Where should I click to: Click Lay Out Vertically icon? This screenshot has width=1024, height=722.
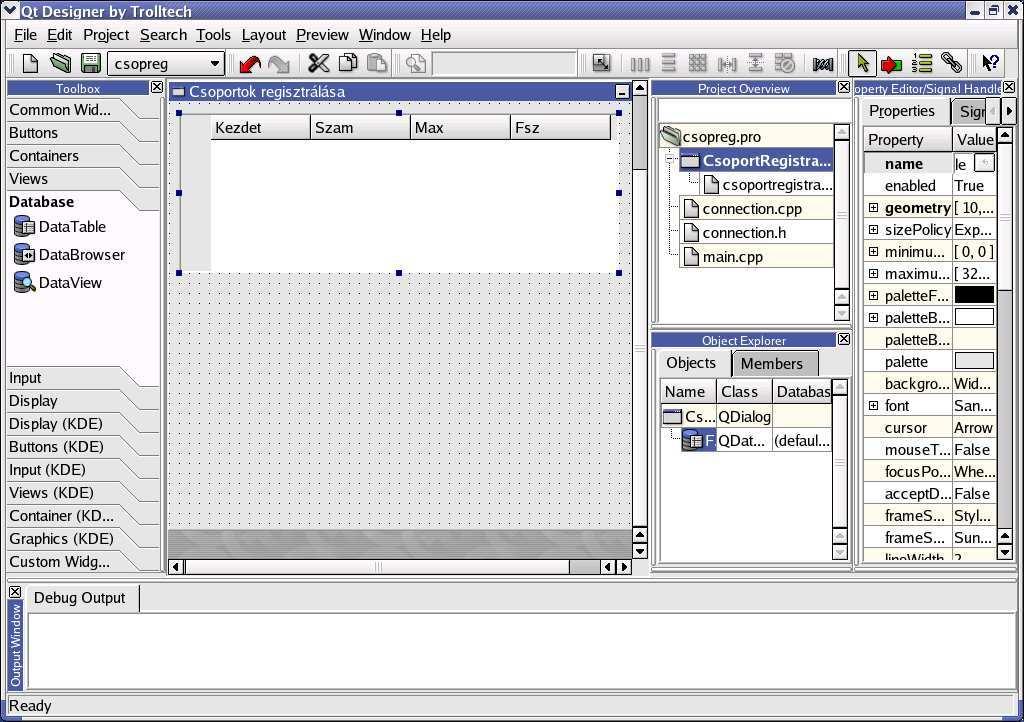(x=669, y=63)
